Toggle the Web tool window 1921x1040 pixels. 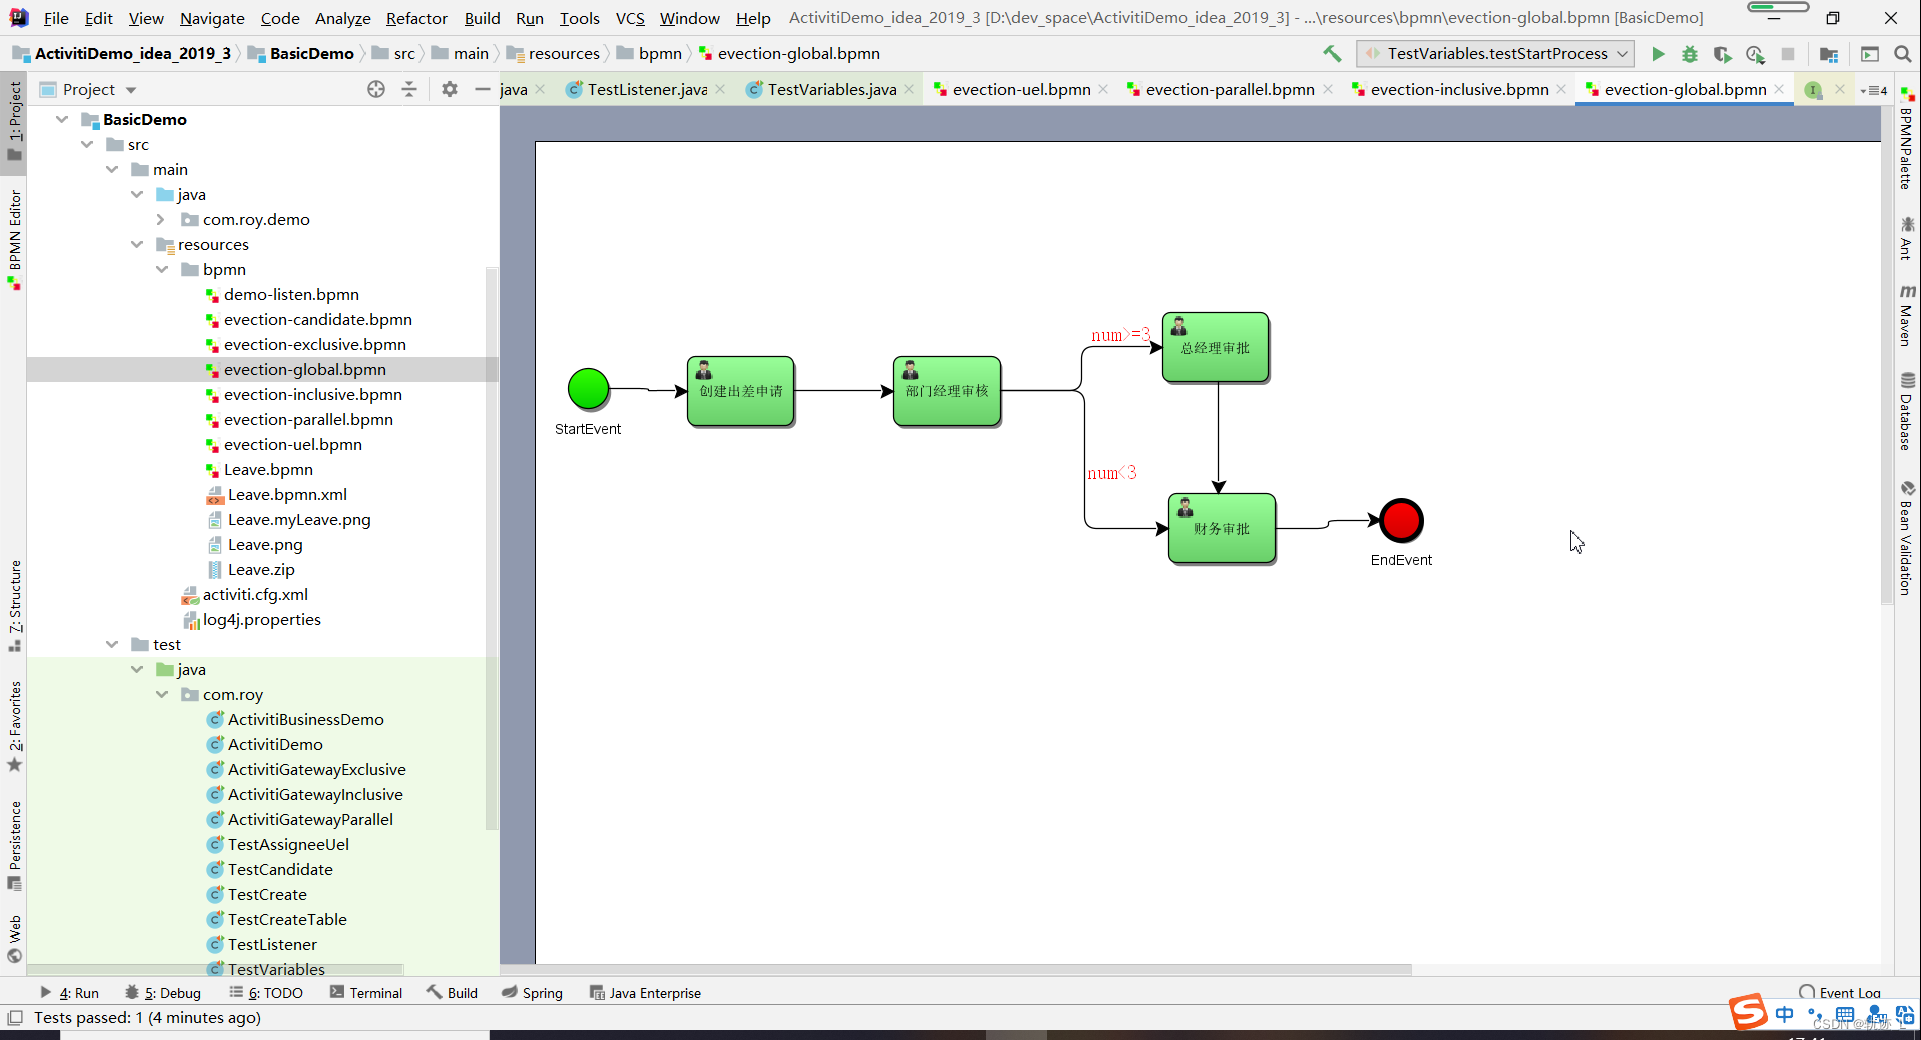coord(14,939)
